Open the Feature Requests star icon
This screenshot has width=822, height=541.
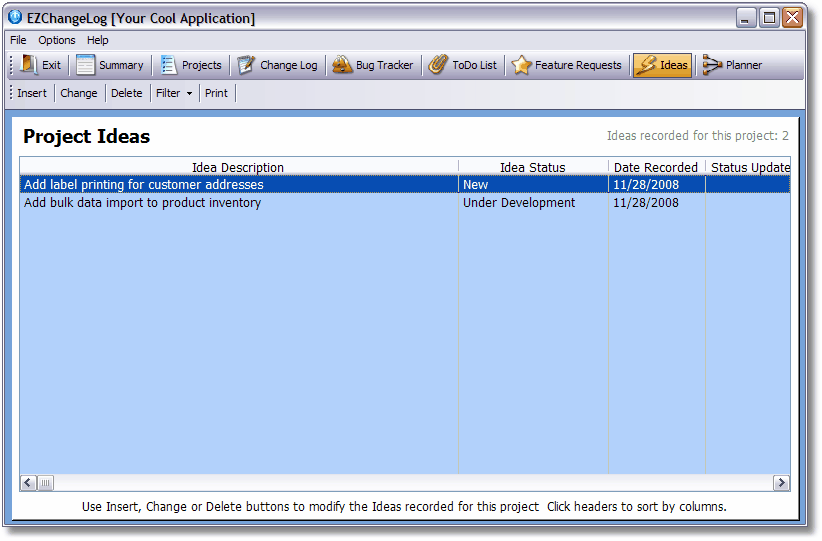(x=521, y=65)
